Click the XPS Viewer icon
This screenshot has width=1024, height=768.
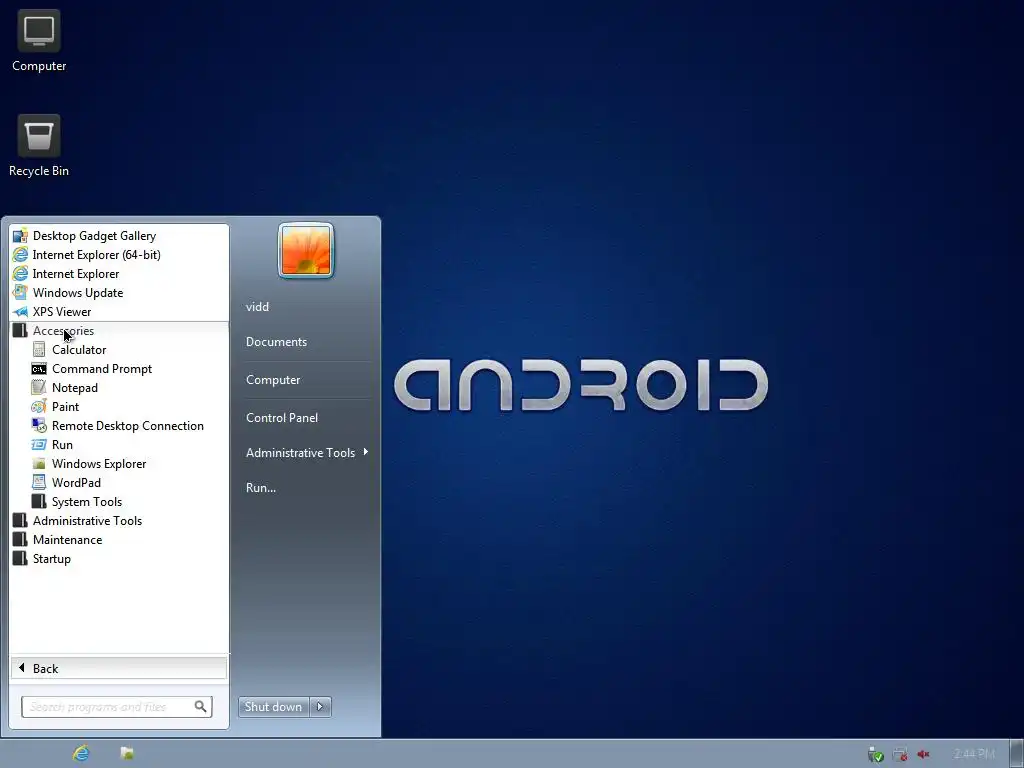pyautogui.click(x=20, y=312)
